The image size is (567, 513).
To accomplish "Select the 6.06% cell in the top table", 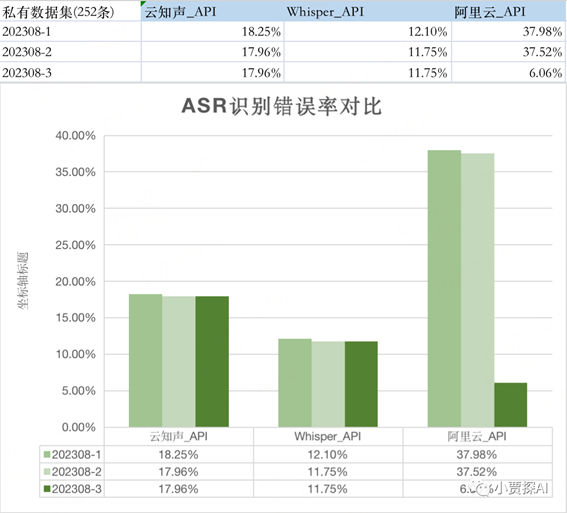I will pos(508,73).
